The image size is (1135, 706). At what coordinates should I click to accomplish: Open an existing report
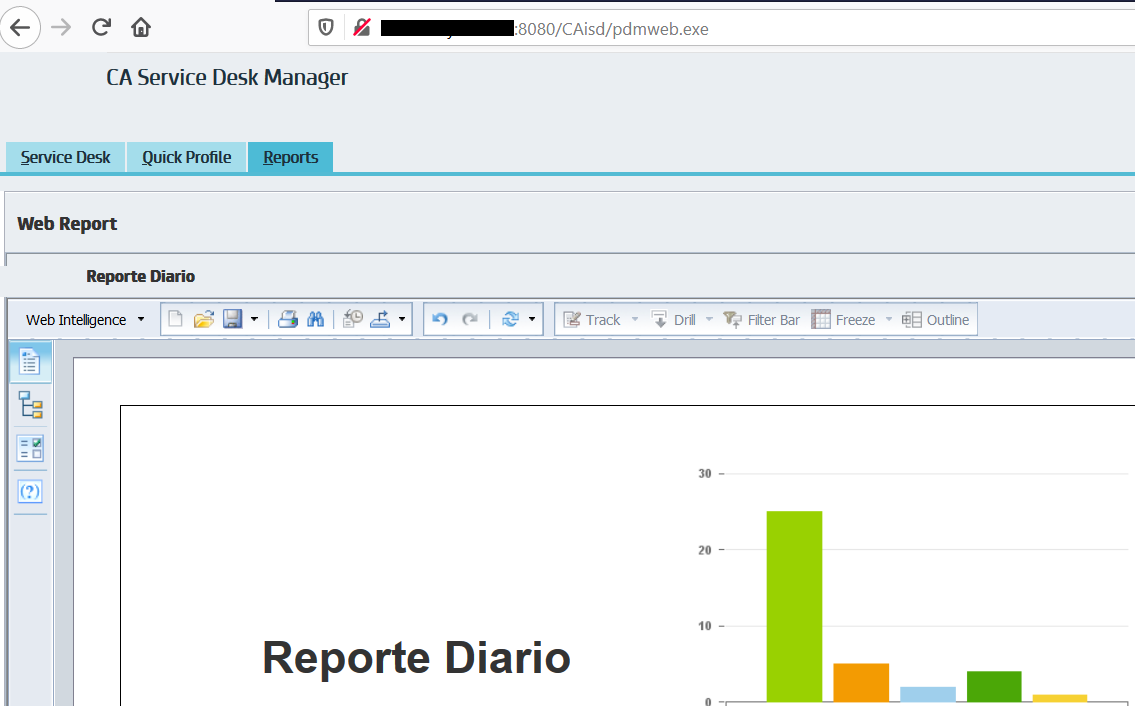pos(204,318)
